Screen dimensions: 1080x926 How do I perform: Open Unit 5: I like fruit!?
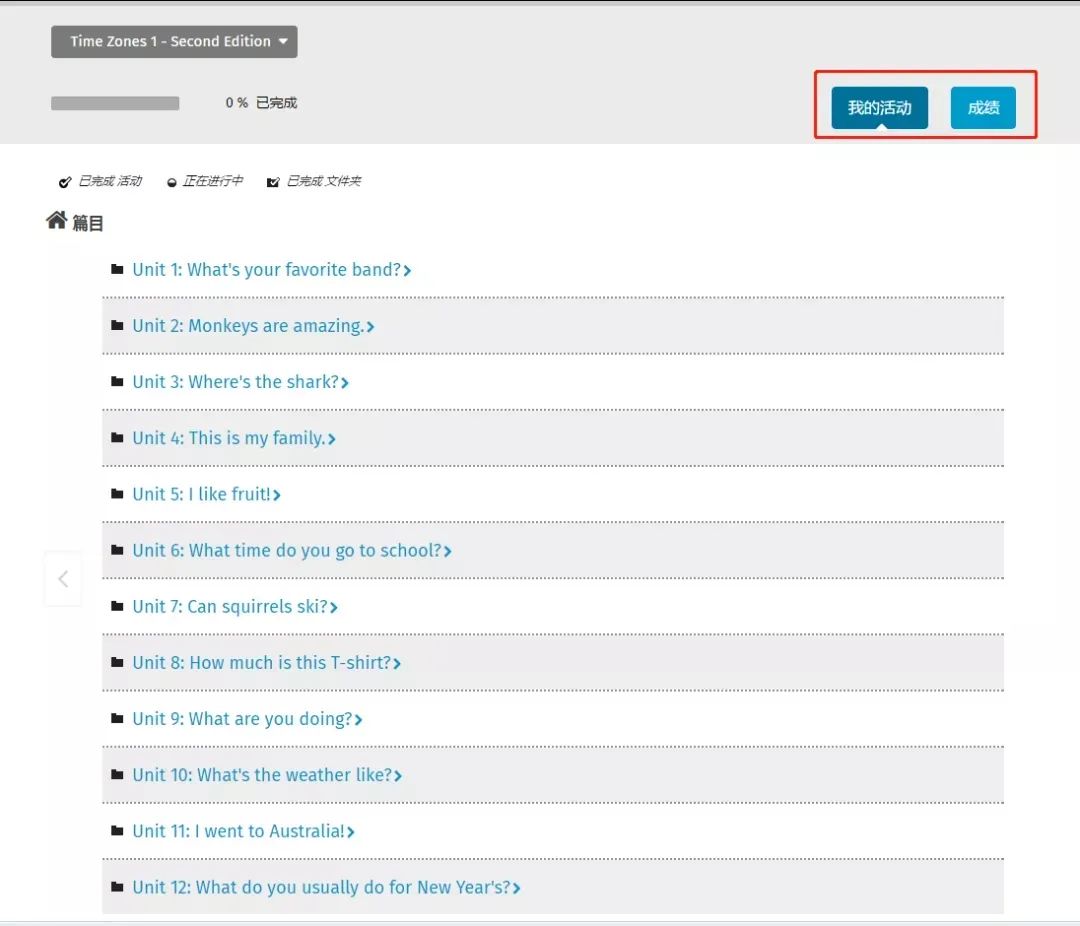pyautogui.click(x=201, y=494)
